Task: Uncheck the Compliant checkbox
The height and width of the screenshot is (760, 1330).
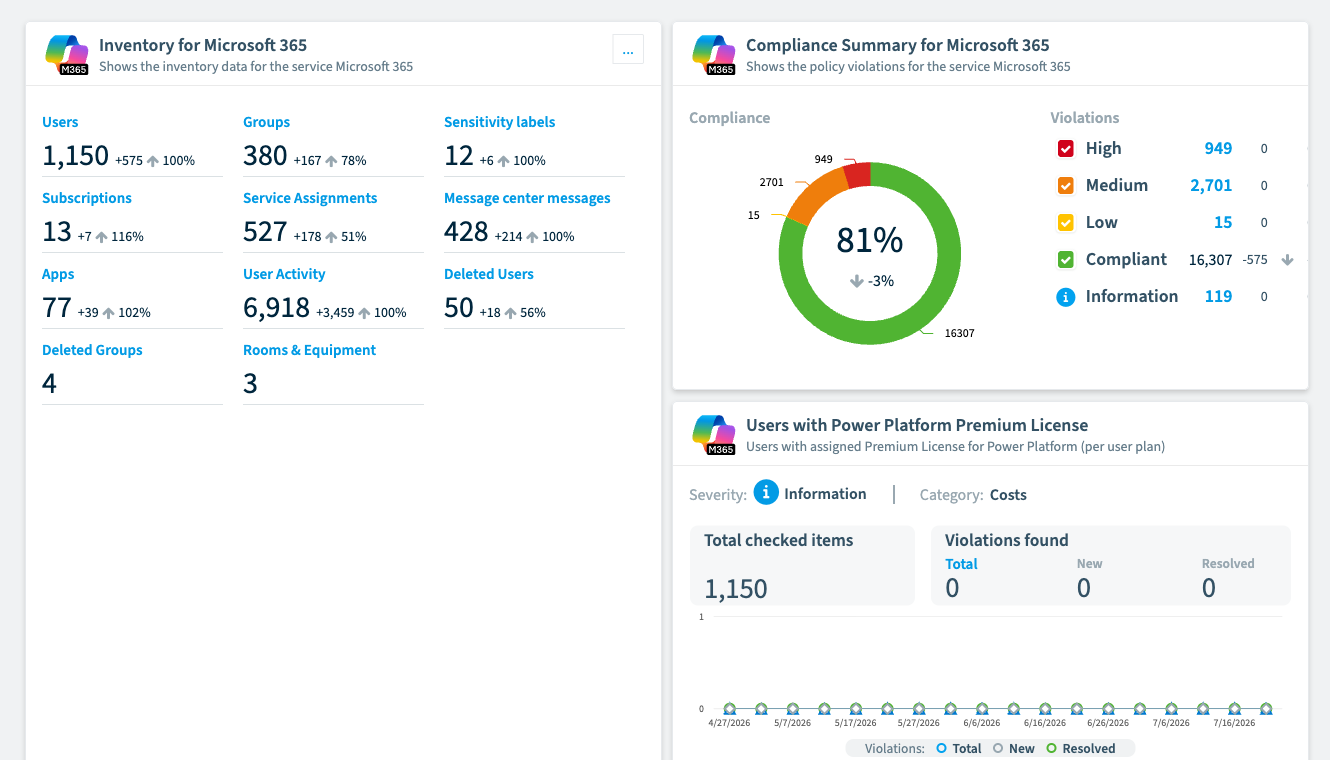Action: [x=1066, y=260]
